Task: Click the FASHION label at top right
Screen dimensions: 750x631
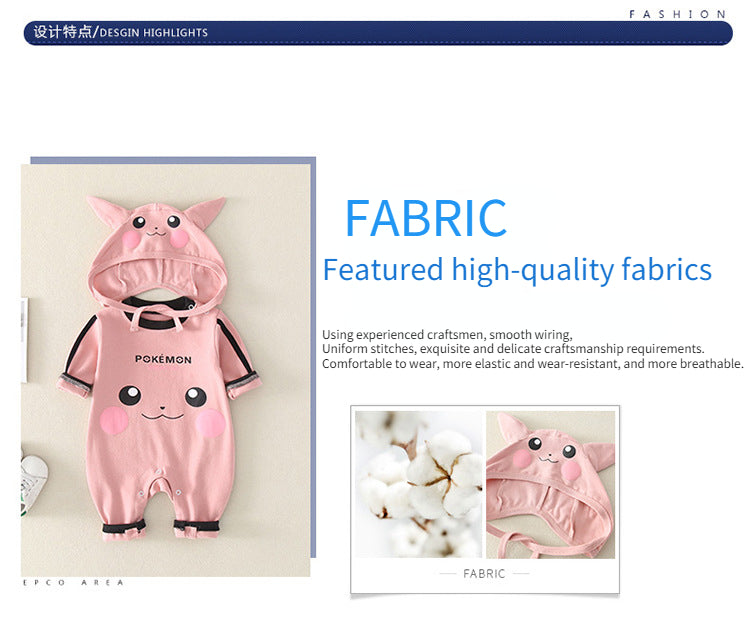Action: pos(677,14)
